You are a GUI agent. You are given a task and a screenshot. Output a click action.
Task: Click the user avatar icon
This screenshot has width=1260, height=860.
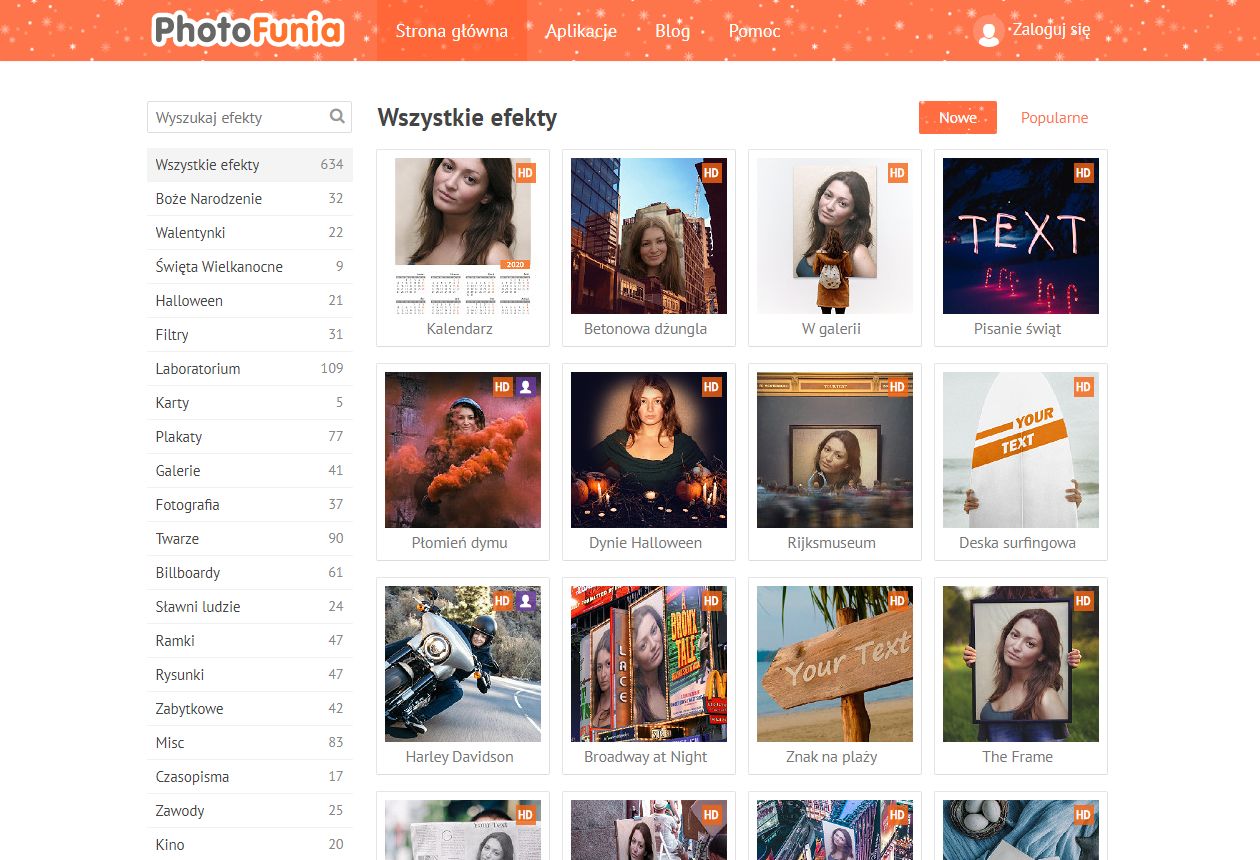click(988, 31)
